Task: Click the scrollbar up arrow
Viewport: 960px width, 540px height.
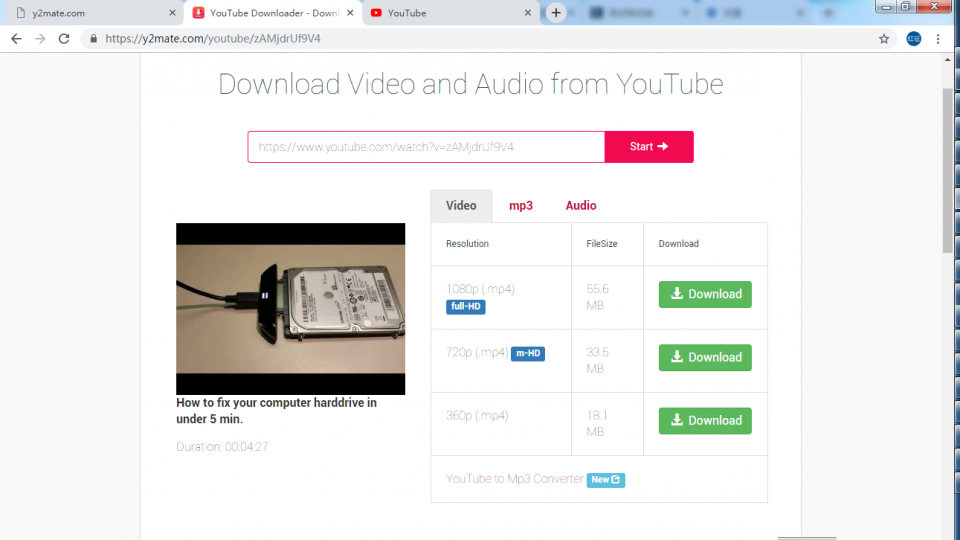Action: [947, 60]
